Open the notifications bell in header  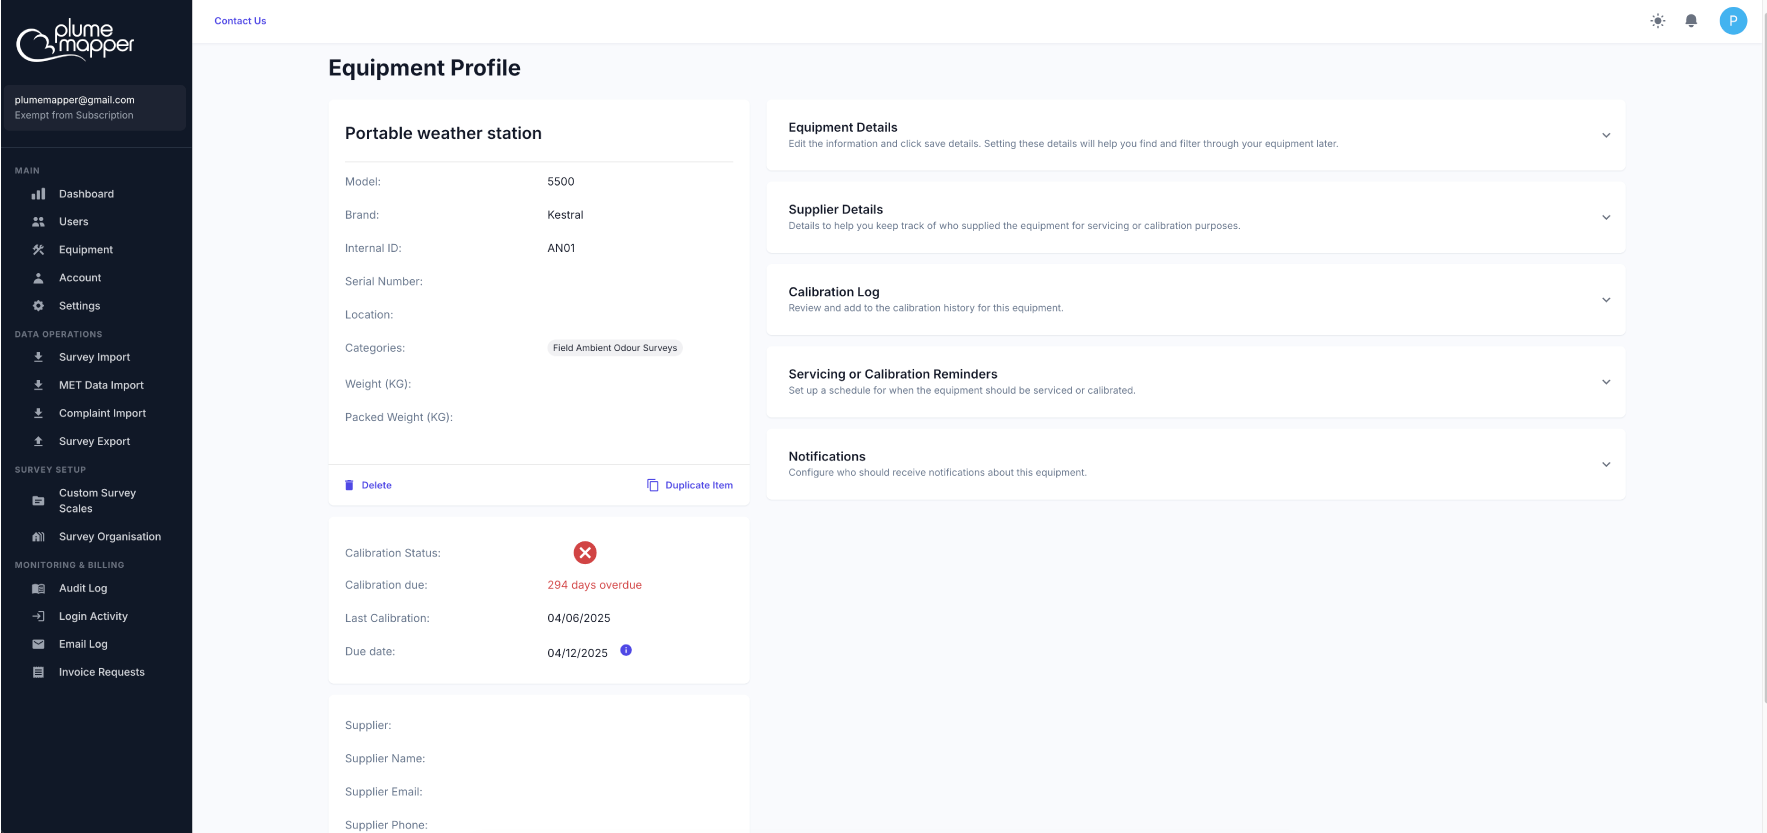click(x=1691, y=21)
